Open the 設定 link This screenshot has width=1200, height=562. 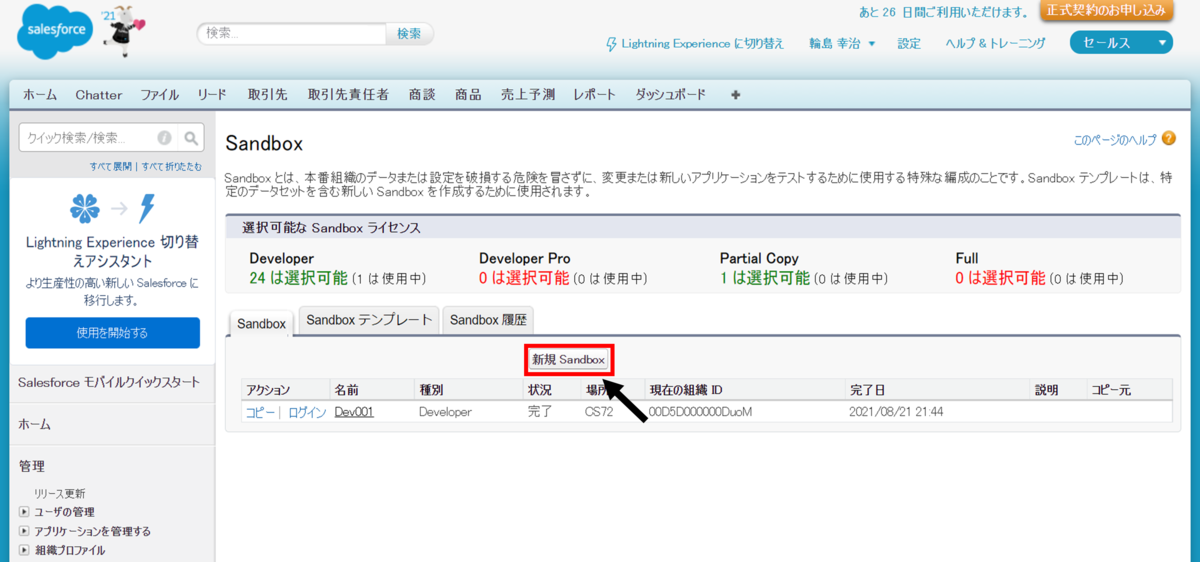click(x=909, y=44)
